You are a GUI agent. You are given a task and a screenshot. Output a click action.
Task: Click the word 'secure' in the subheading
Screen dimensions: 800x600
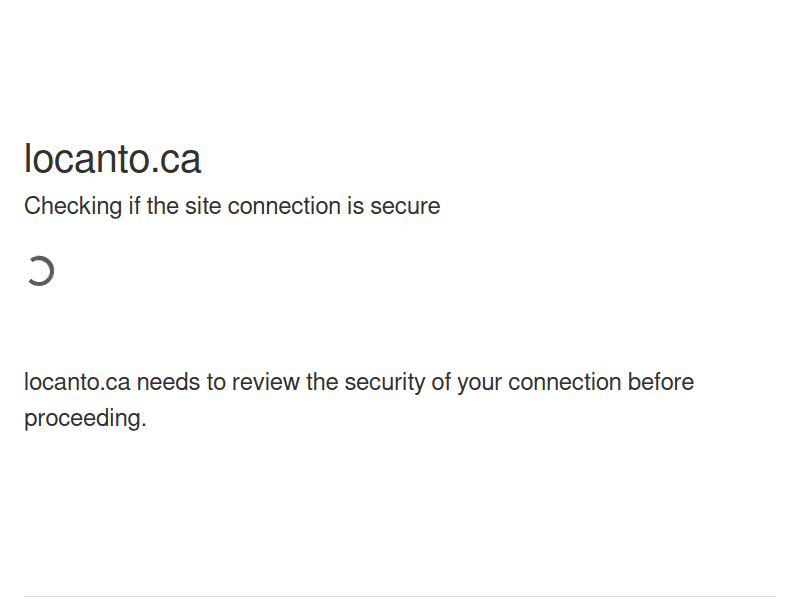coord(405,206)
